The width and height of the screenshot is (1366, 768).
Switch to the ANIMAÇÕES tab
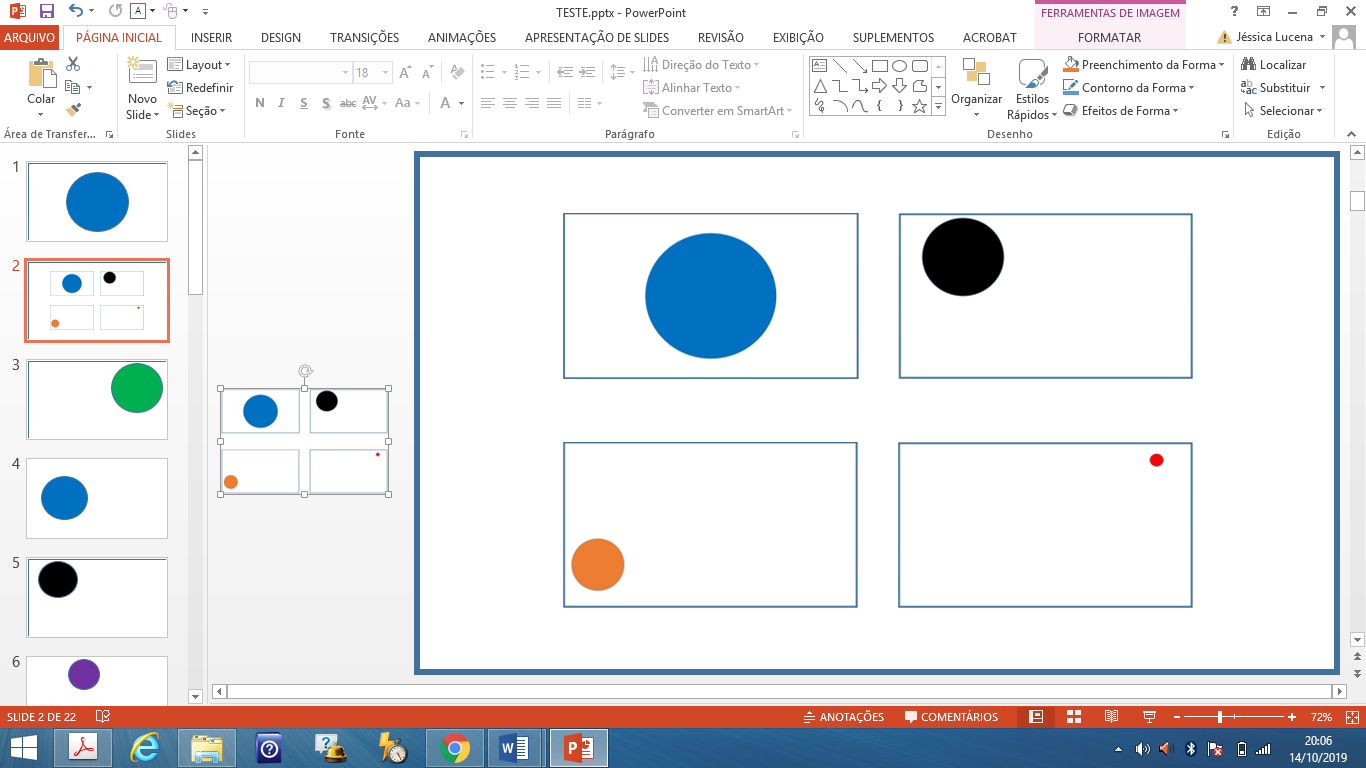click(x=461, y=37)
